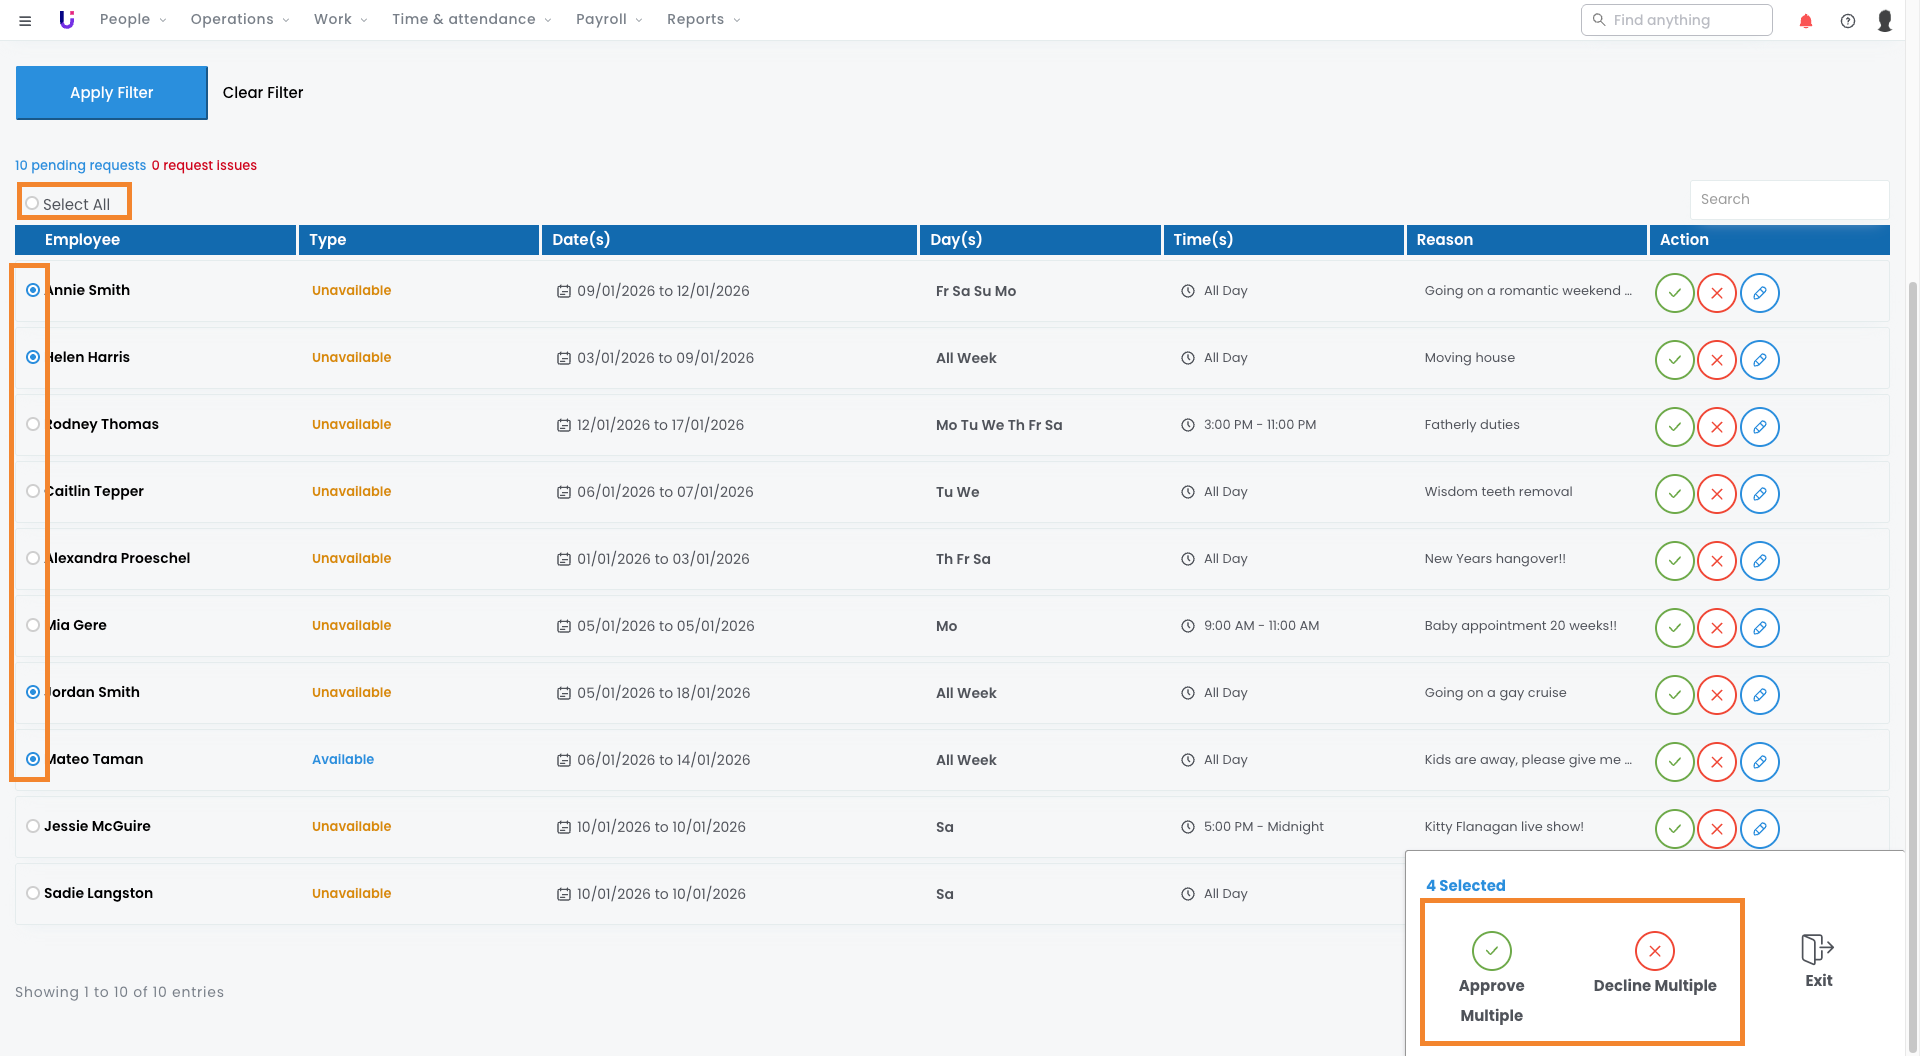This screenshot has height=1056, width=1920.
Task: Expand the Payroll dropdown menu
Action: (x=608, y=20)
